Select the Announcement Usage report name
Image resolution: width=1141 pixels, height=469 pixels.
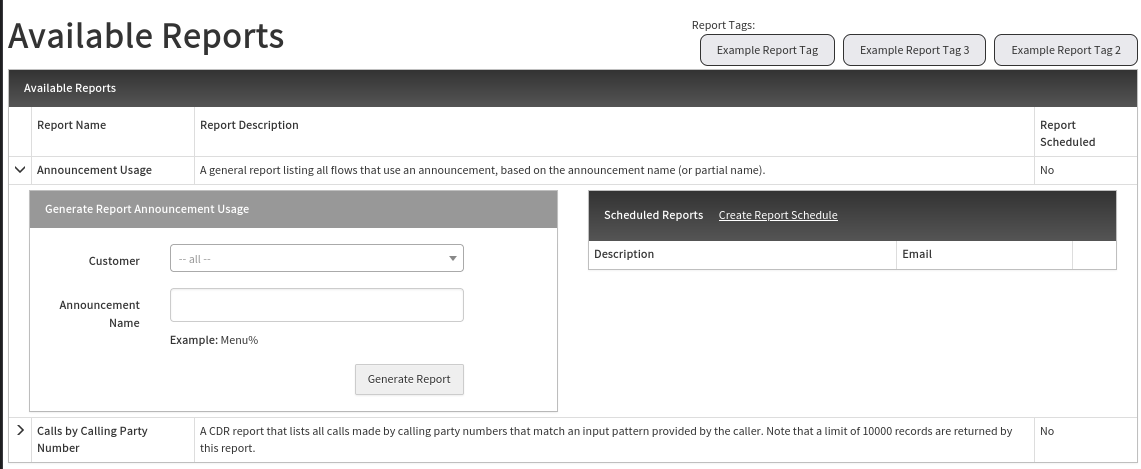[94, 170]
